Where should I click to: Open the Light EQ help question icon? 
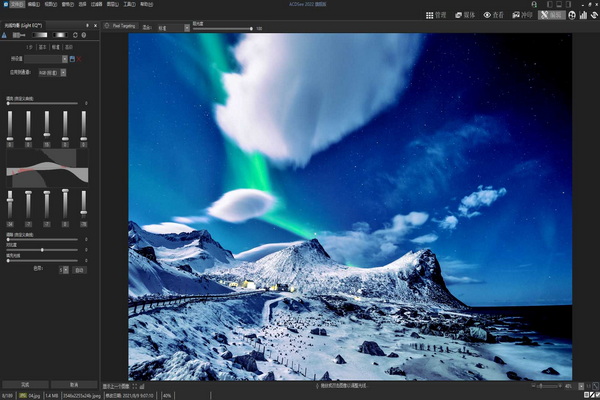[84, 35]
